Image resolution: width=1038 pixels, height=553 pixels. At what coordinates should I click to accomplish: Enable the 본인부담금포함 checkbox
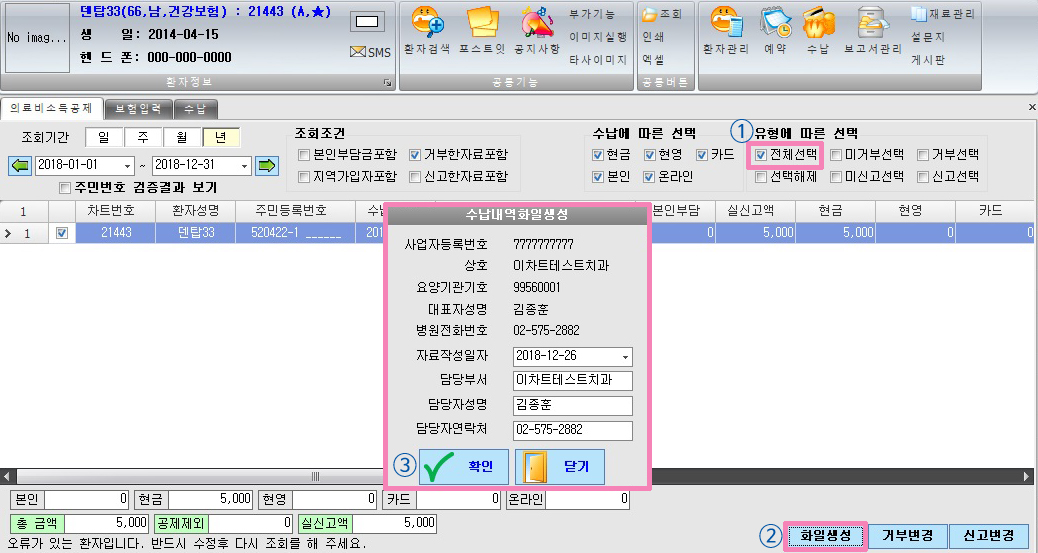tap(304, 155)
